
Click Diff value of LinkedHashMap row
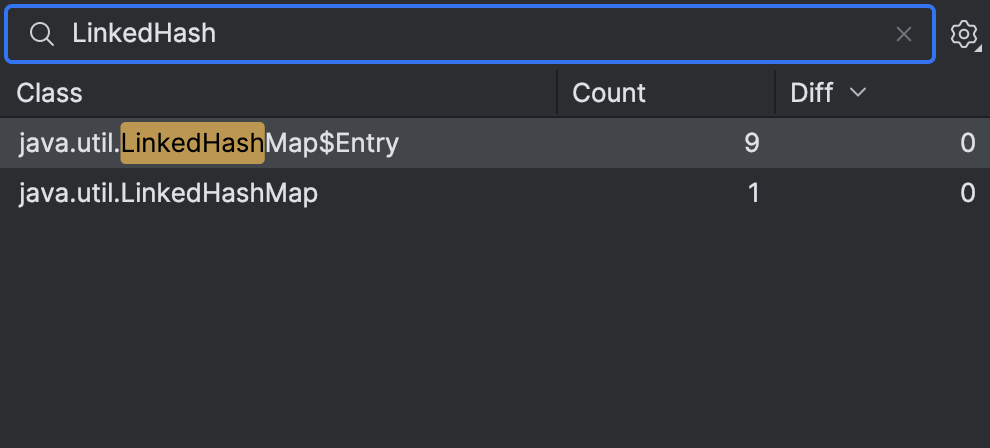[x=967, y=193]
